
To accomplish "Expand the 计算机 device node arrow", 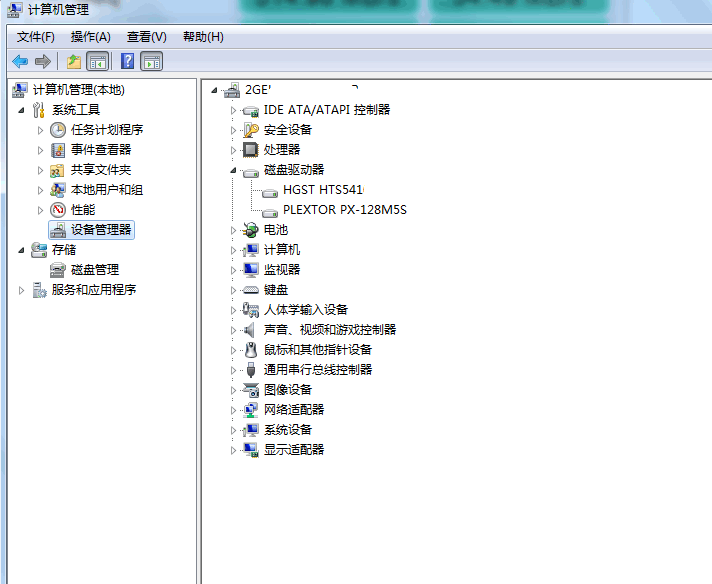I will 233,250.
